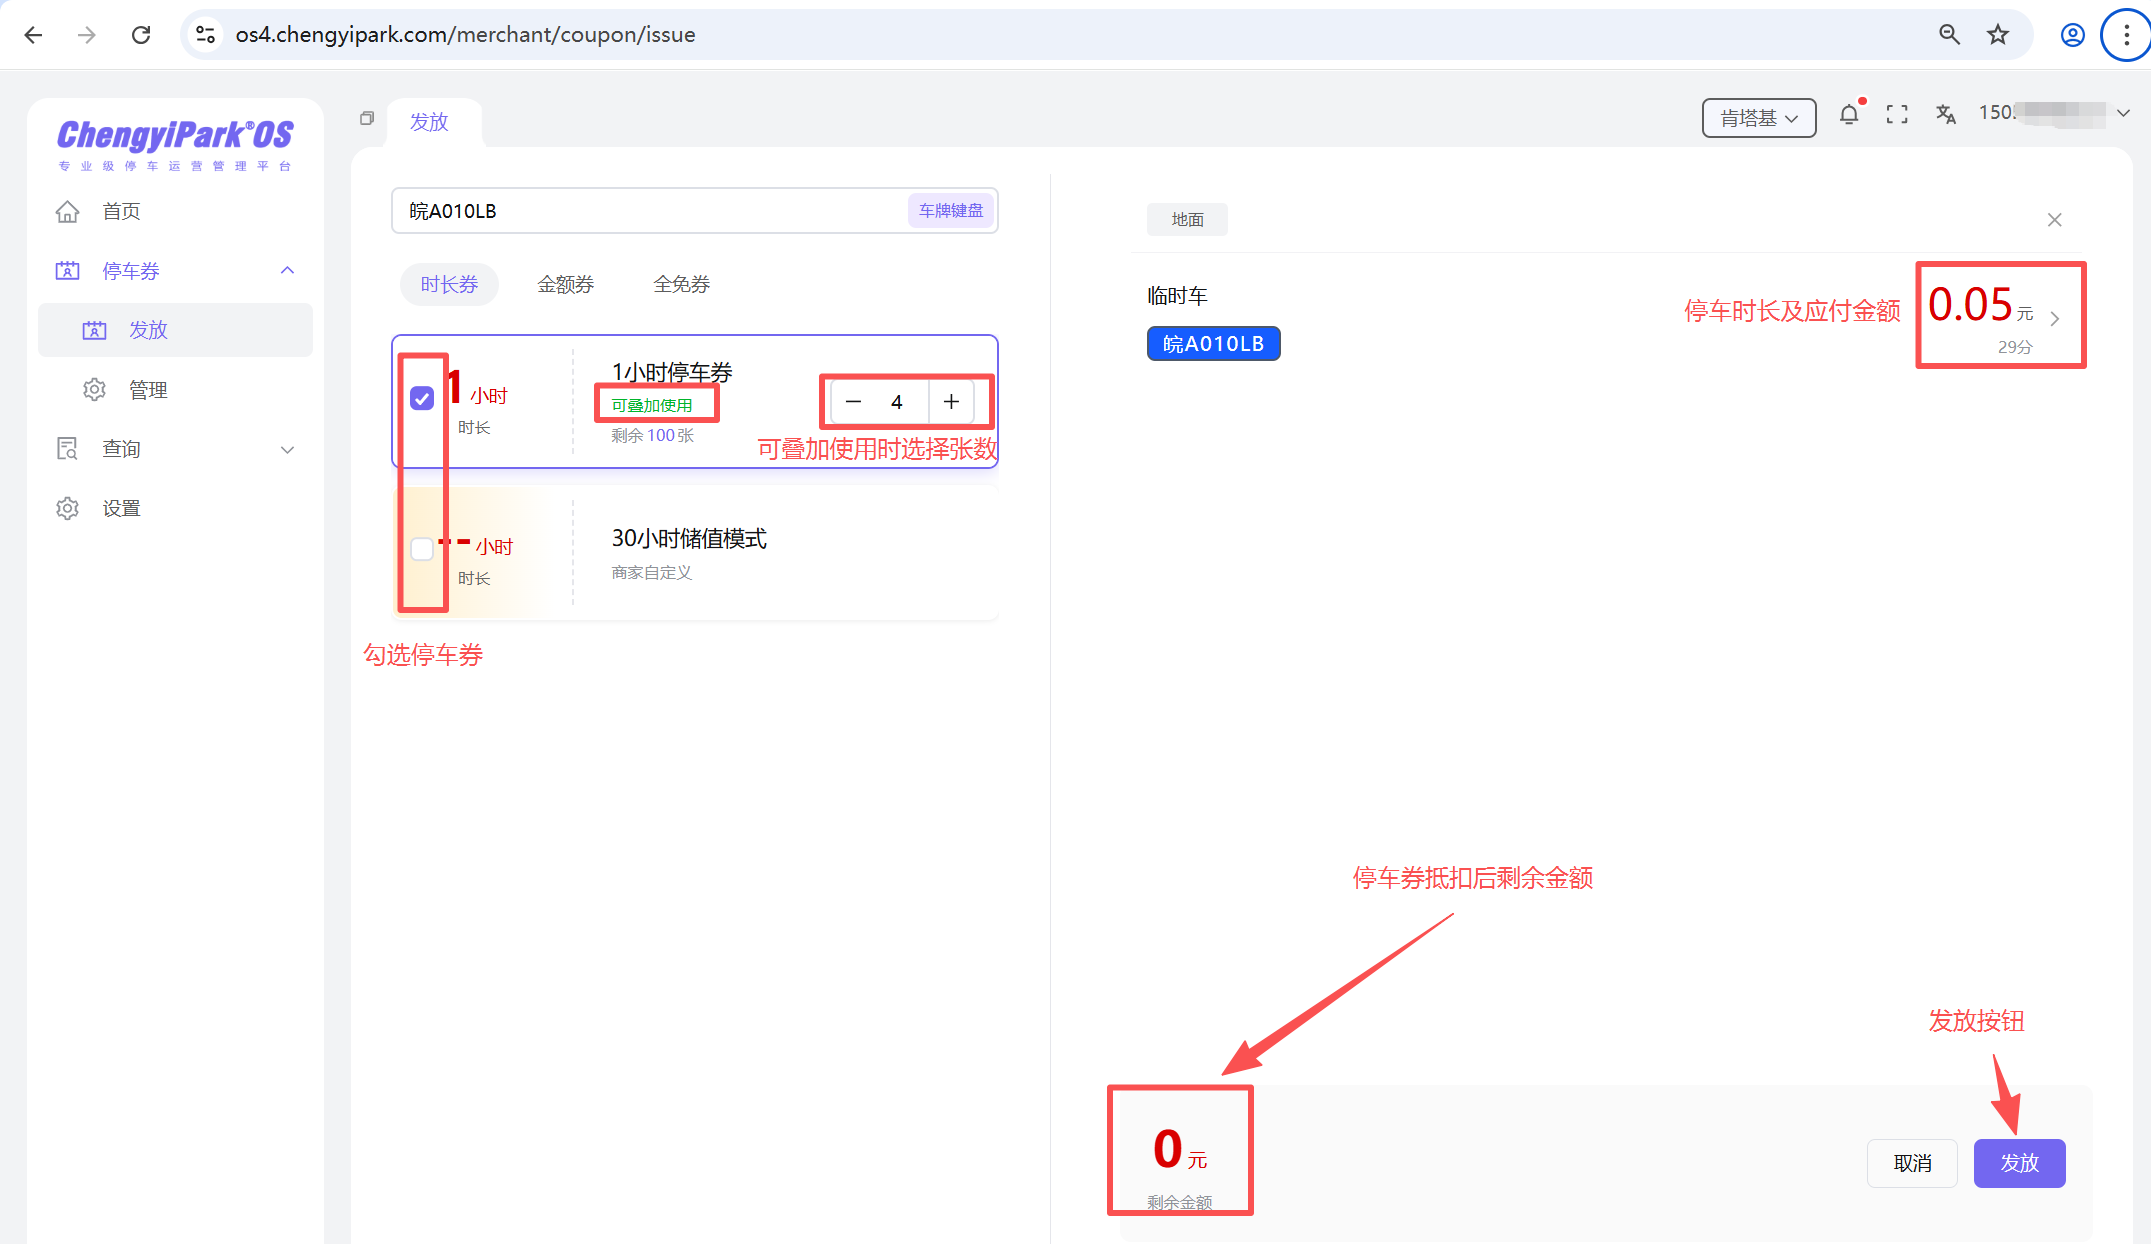
Task: Click the 发放 issue button
Action: [x=2019, y=1163]
